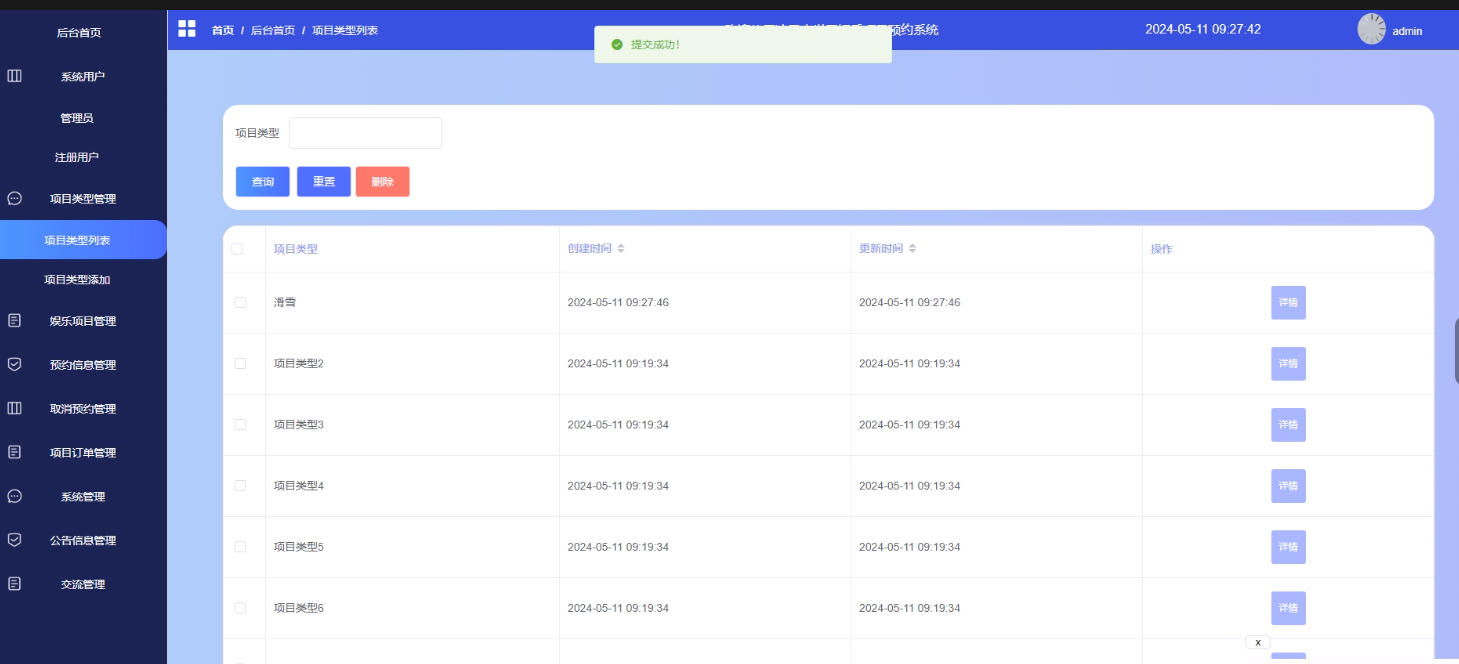Screen dimensions: 1459x664
Task: Check the box for the 项目类型5 row
Action: click(240, 547)
